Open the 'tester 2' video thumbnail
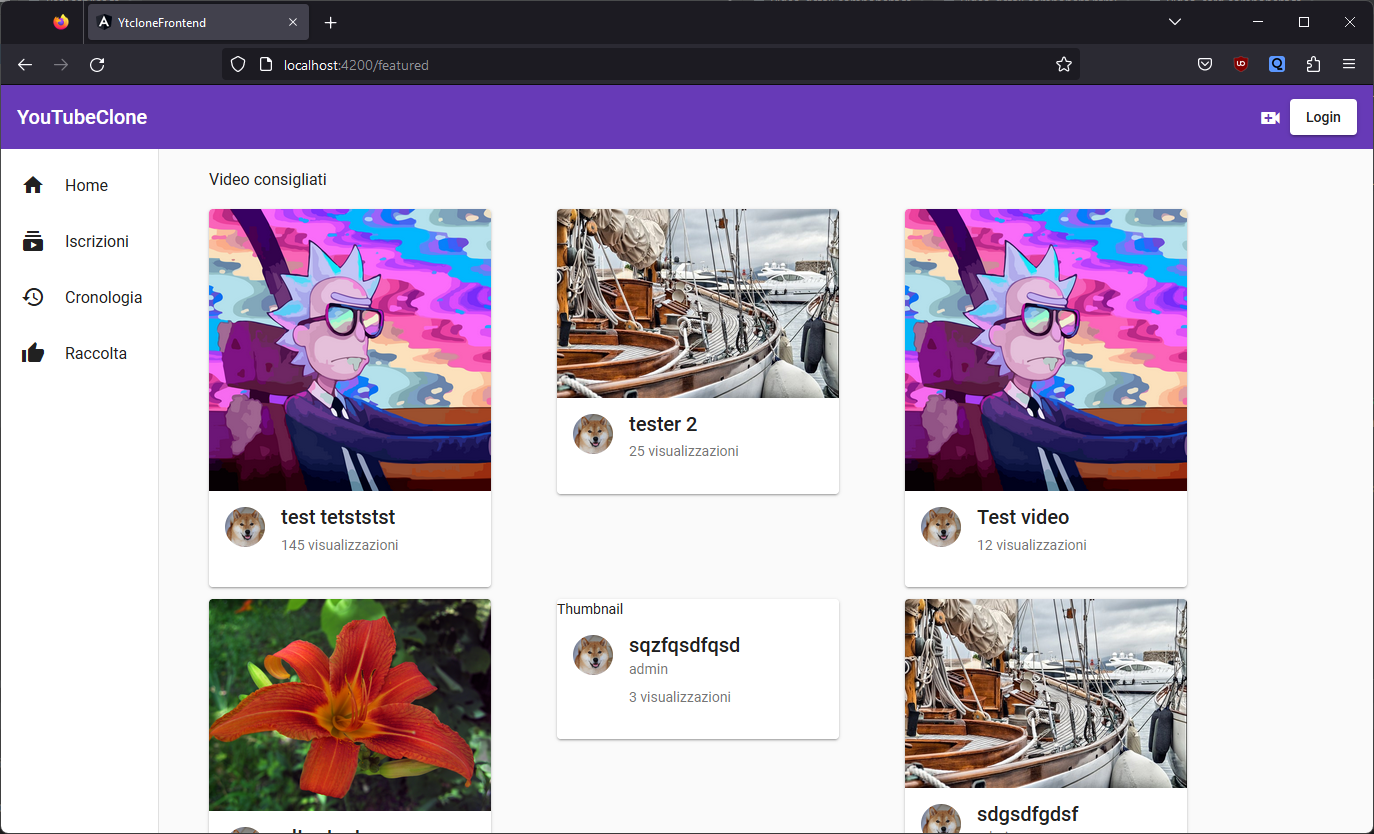Image resolution: width=1374 pixels, height=834 pixels. coord(697,303)
